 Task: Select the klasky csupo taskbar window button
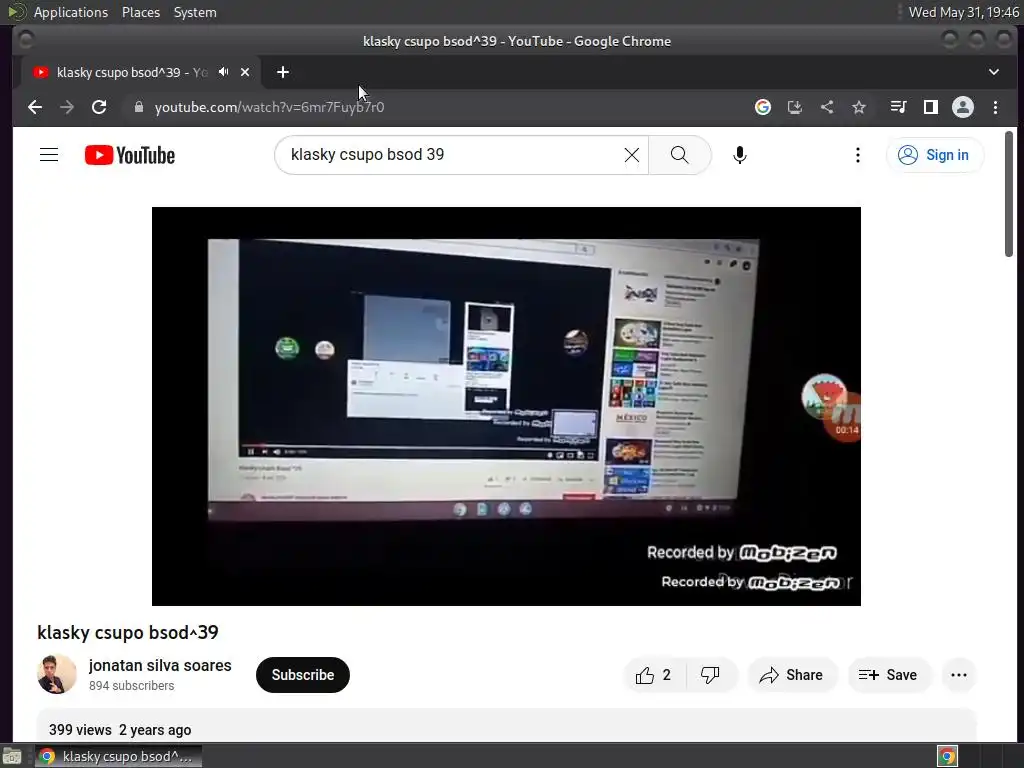(x=118, y=756)
